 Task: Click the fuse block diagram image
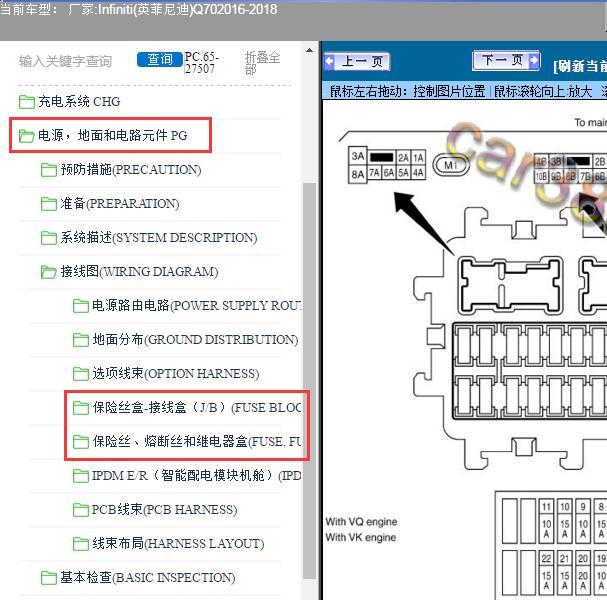coord(465,348)
